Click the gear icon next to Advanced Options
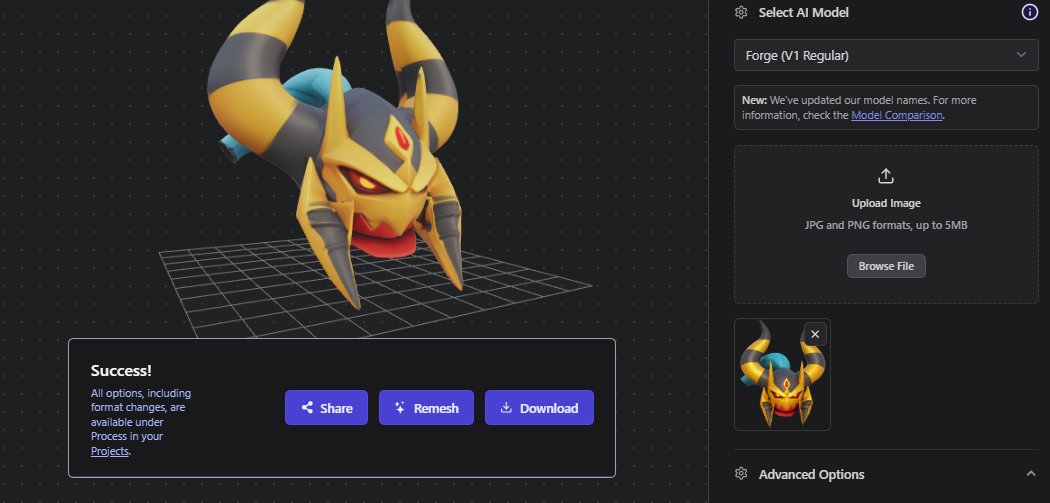 click(741, 474)
